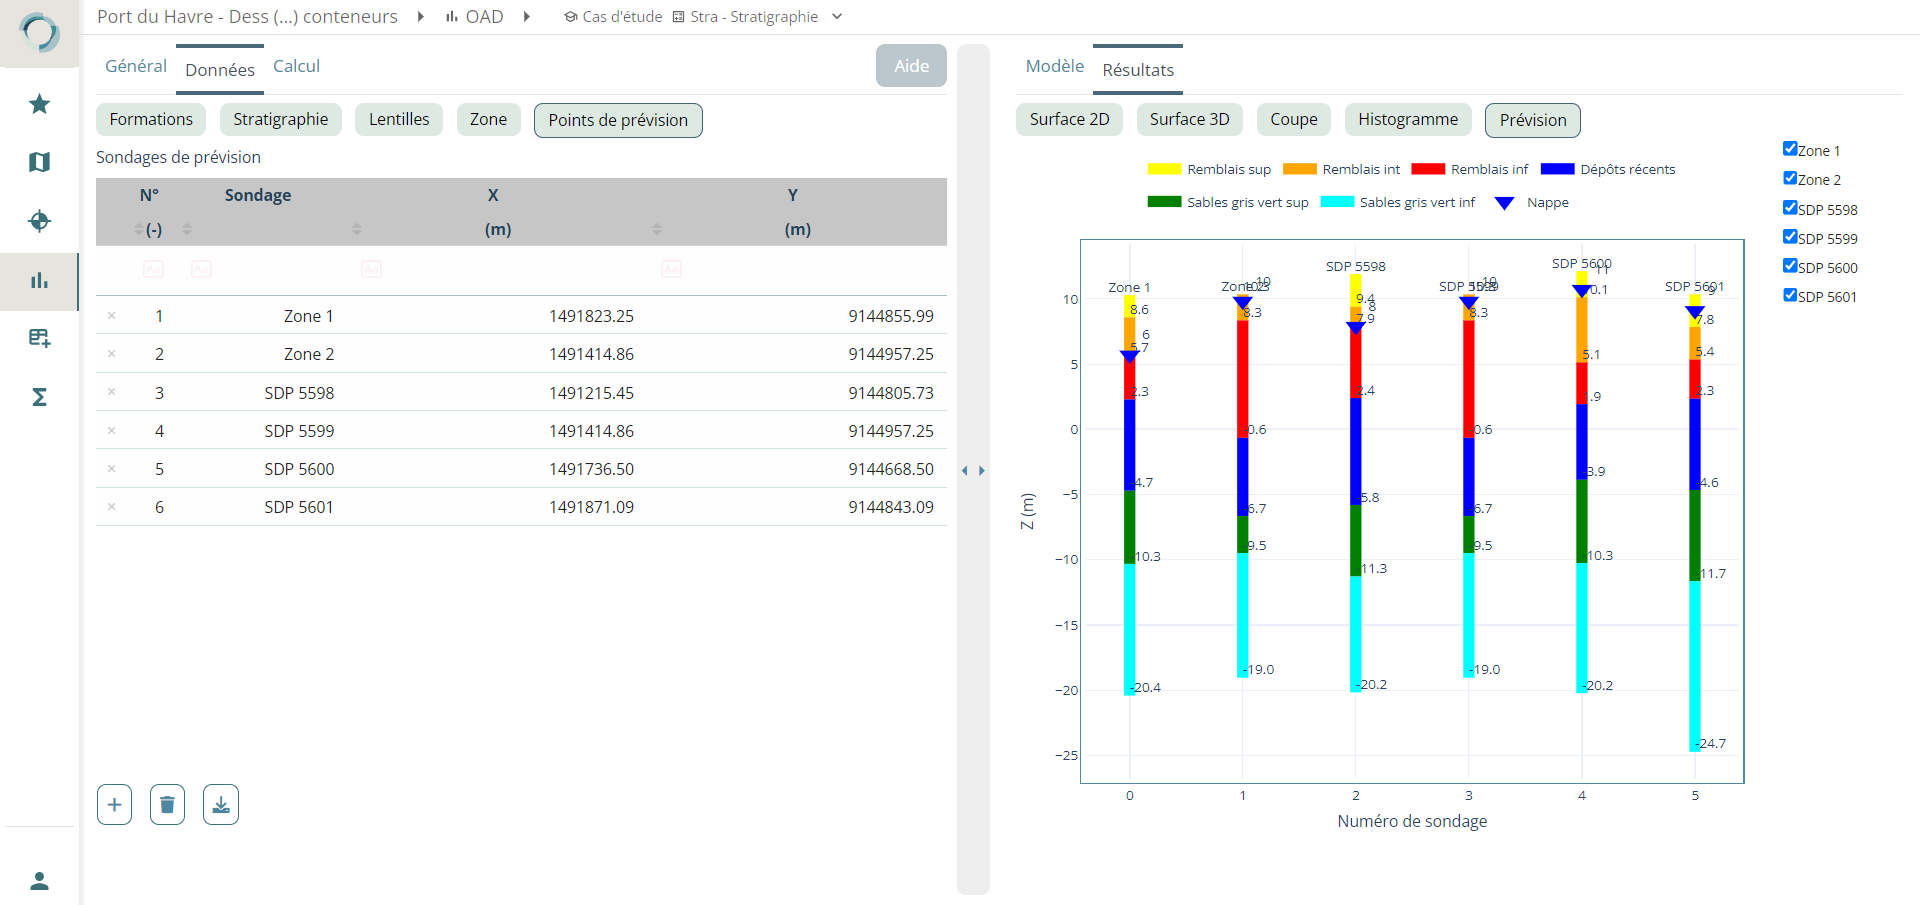Screen dimensions: 1920x905
Task: Expand arrow after Port du Havre breadcrumb
Action: click(x=421, y=17)
